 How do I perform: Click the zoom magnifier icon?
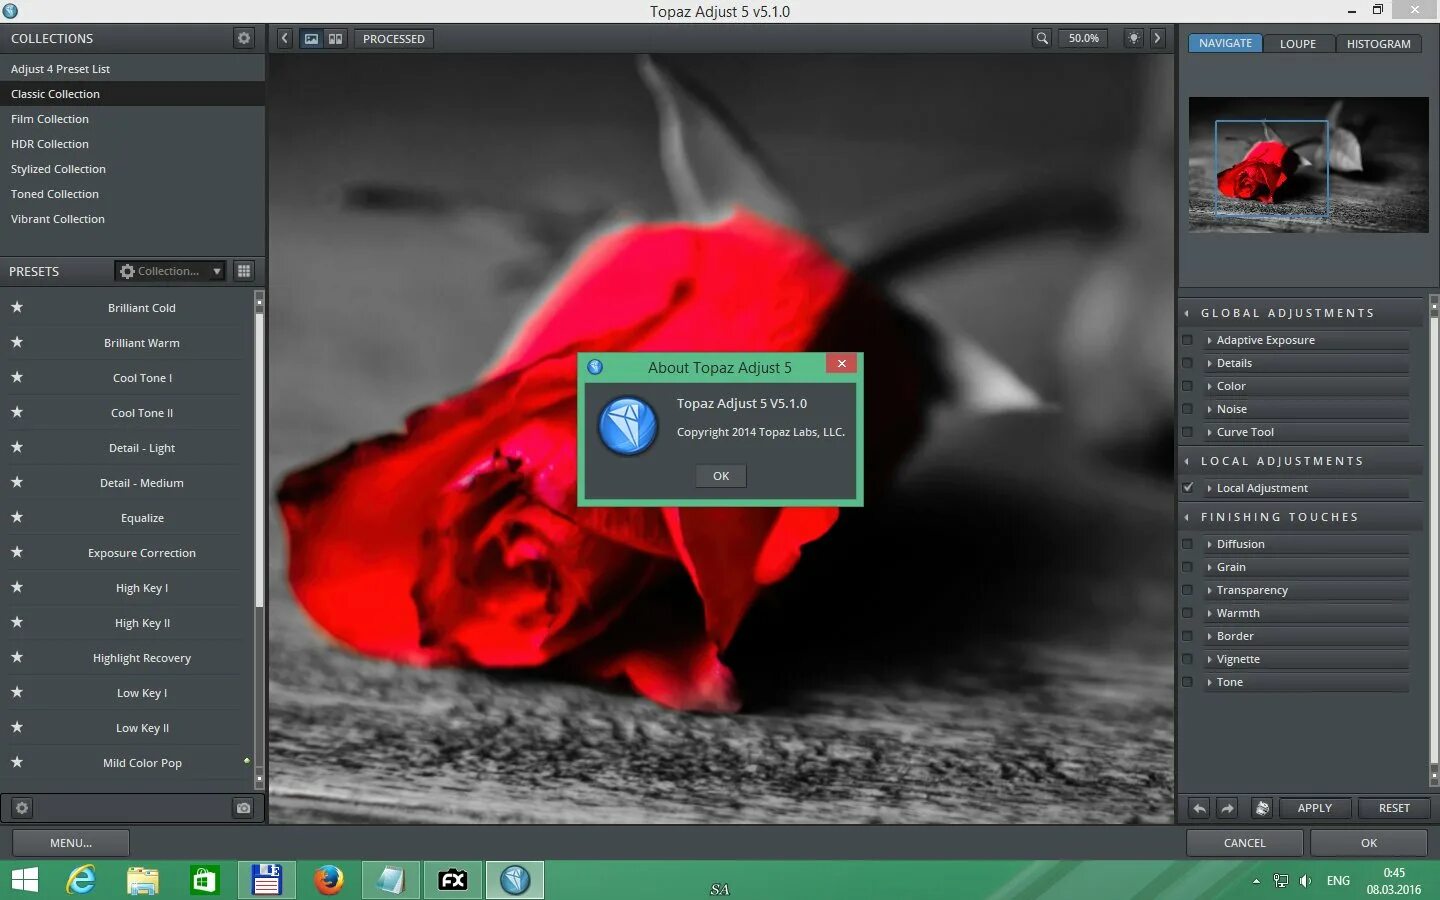pyautogui.click(x=1042, y=38)
